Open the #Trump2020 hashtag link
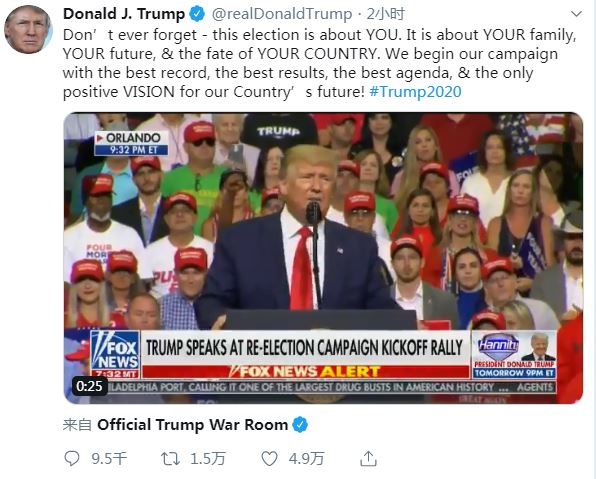 [x=415, y=92]
